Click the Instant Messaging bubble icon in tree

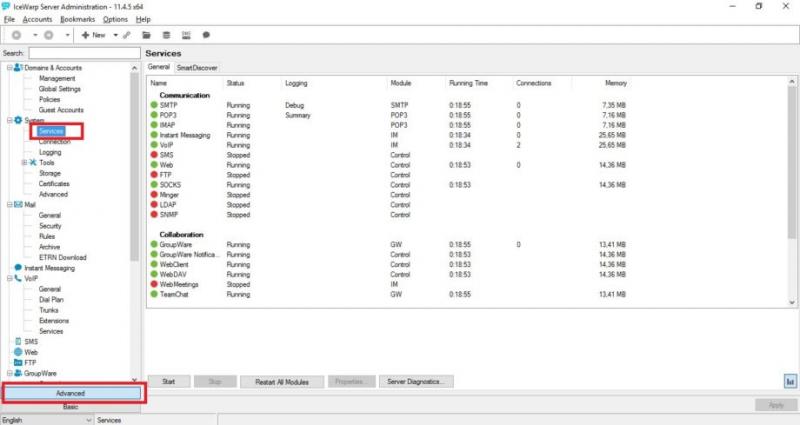[x=18, y=267]
